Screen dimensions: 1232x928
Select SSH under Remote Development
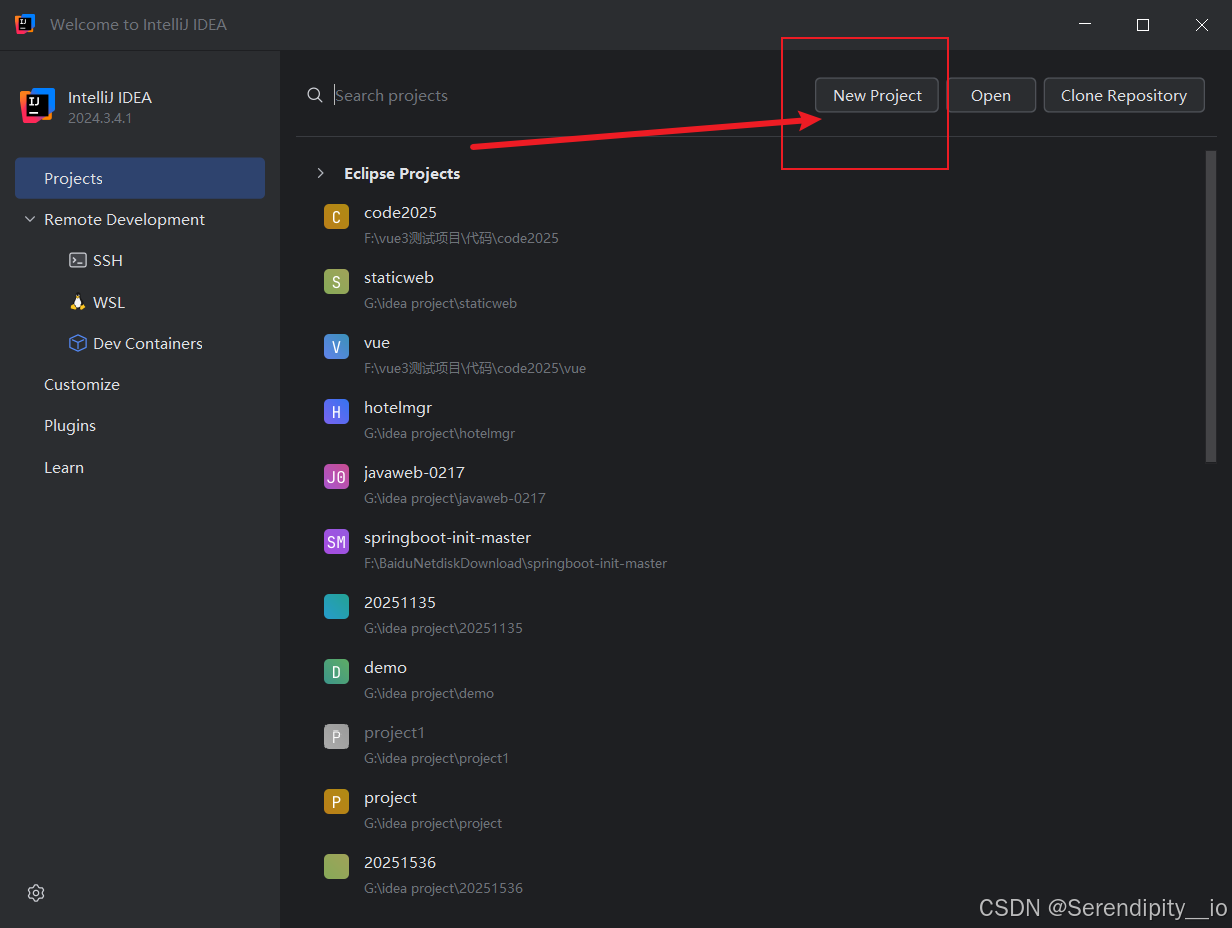[108, 260]
